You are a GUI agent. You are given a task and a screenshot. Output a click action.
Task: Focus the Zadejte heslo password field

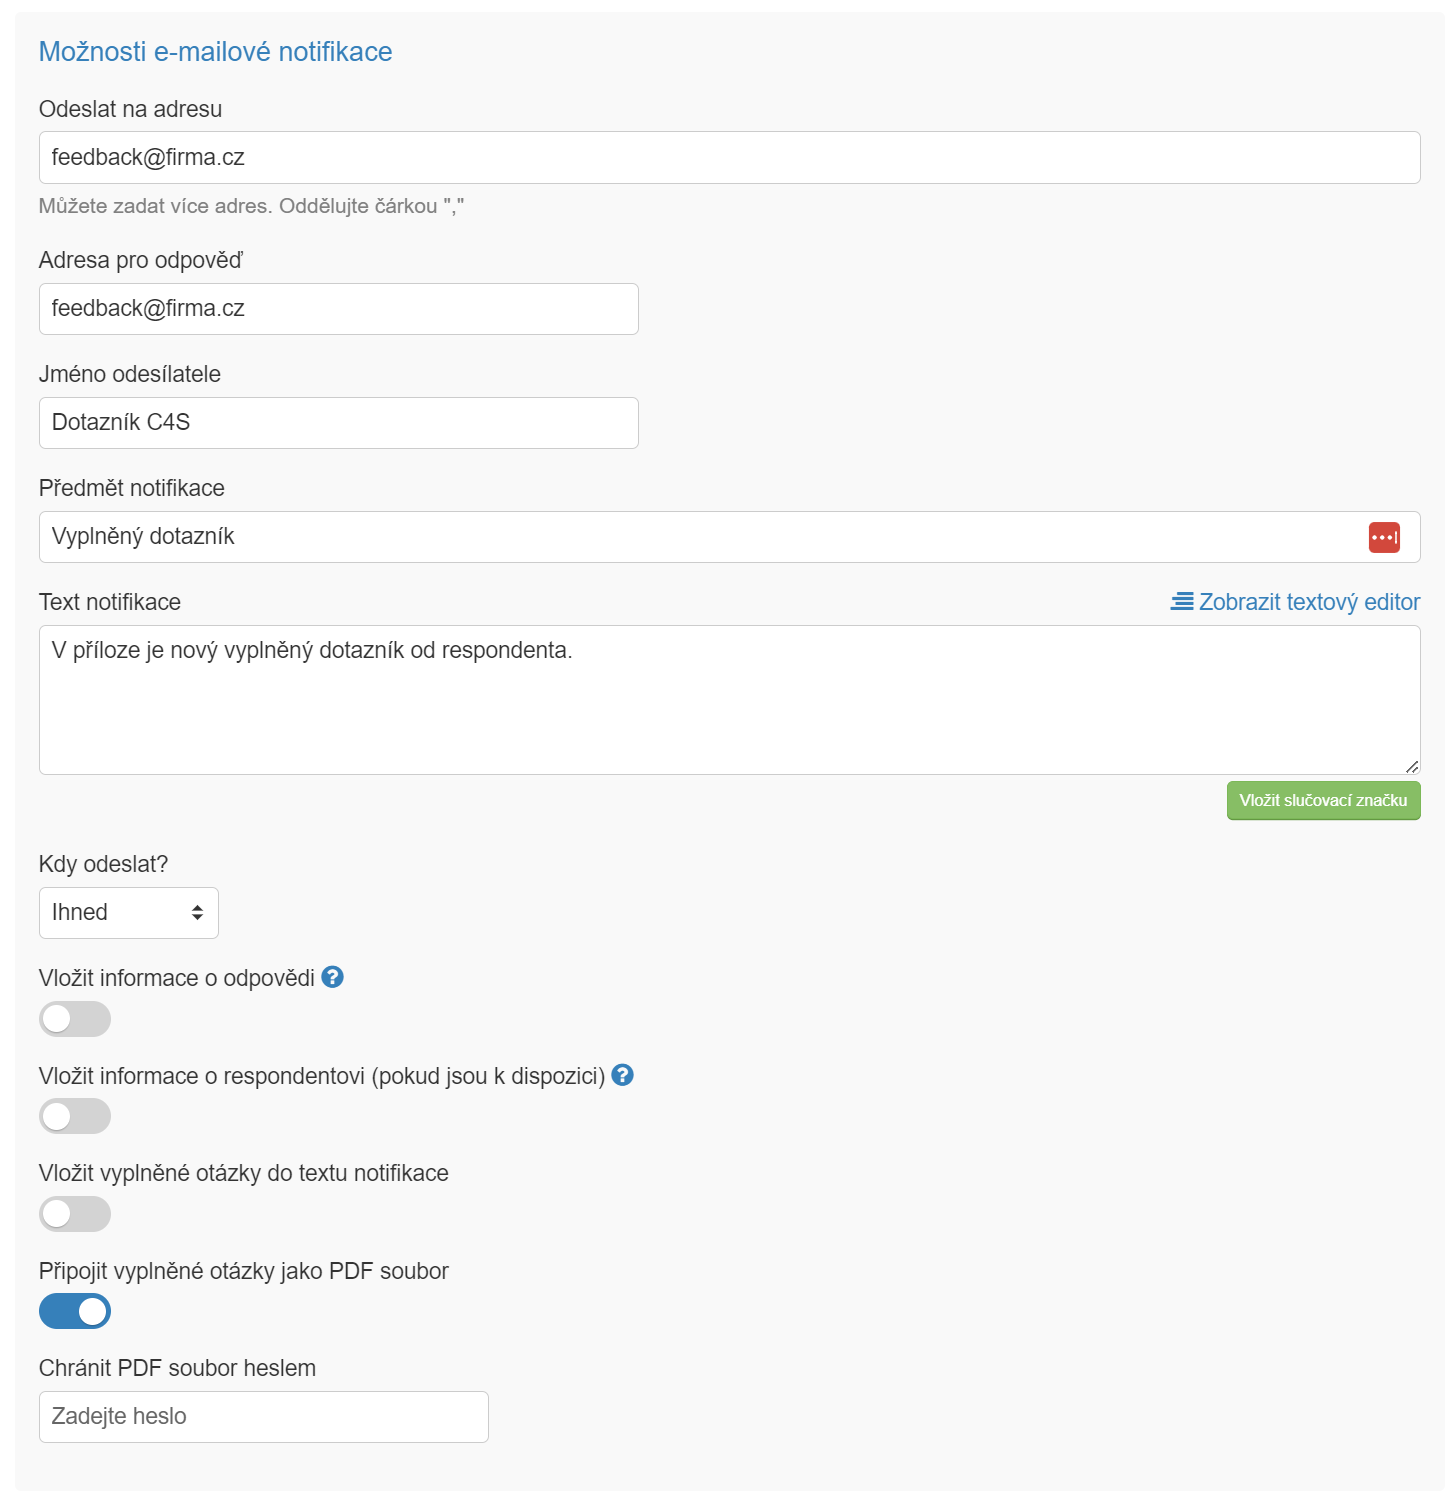[264, 1417]
